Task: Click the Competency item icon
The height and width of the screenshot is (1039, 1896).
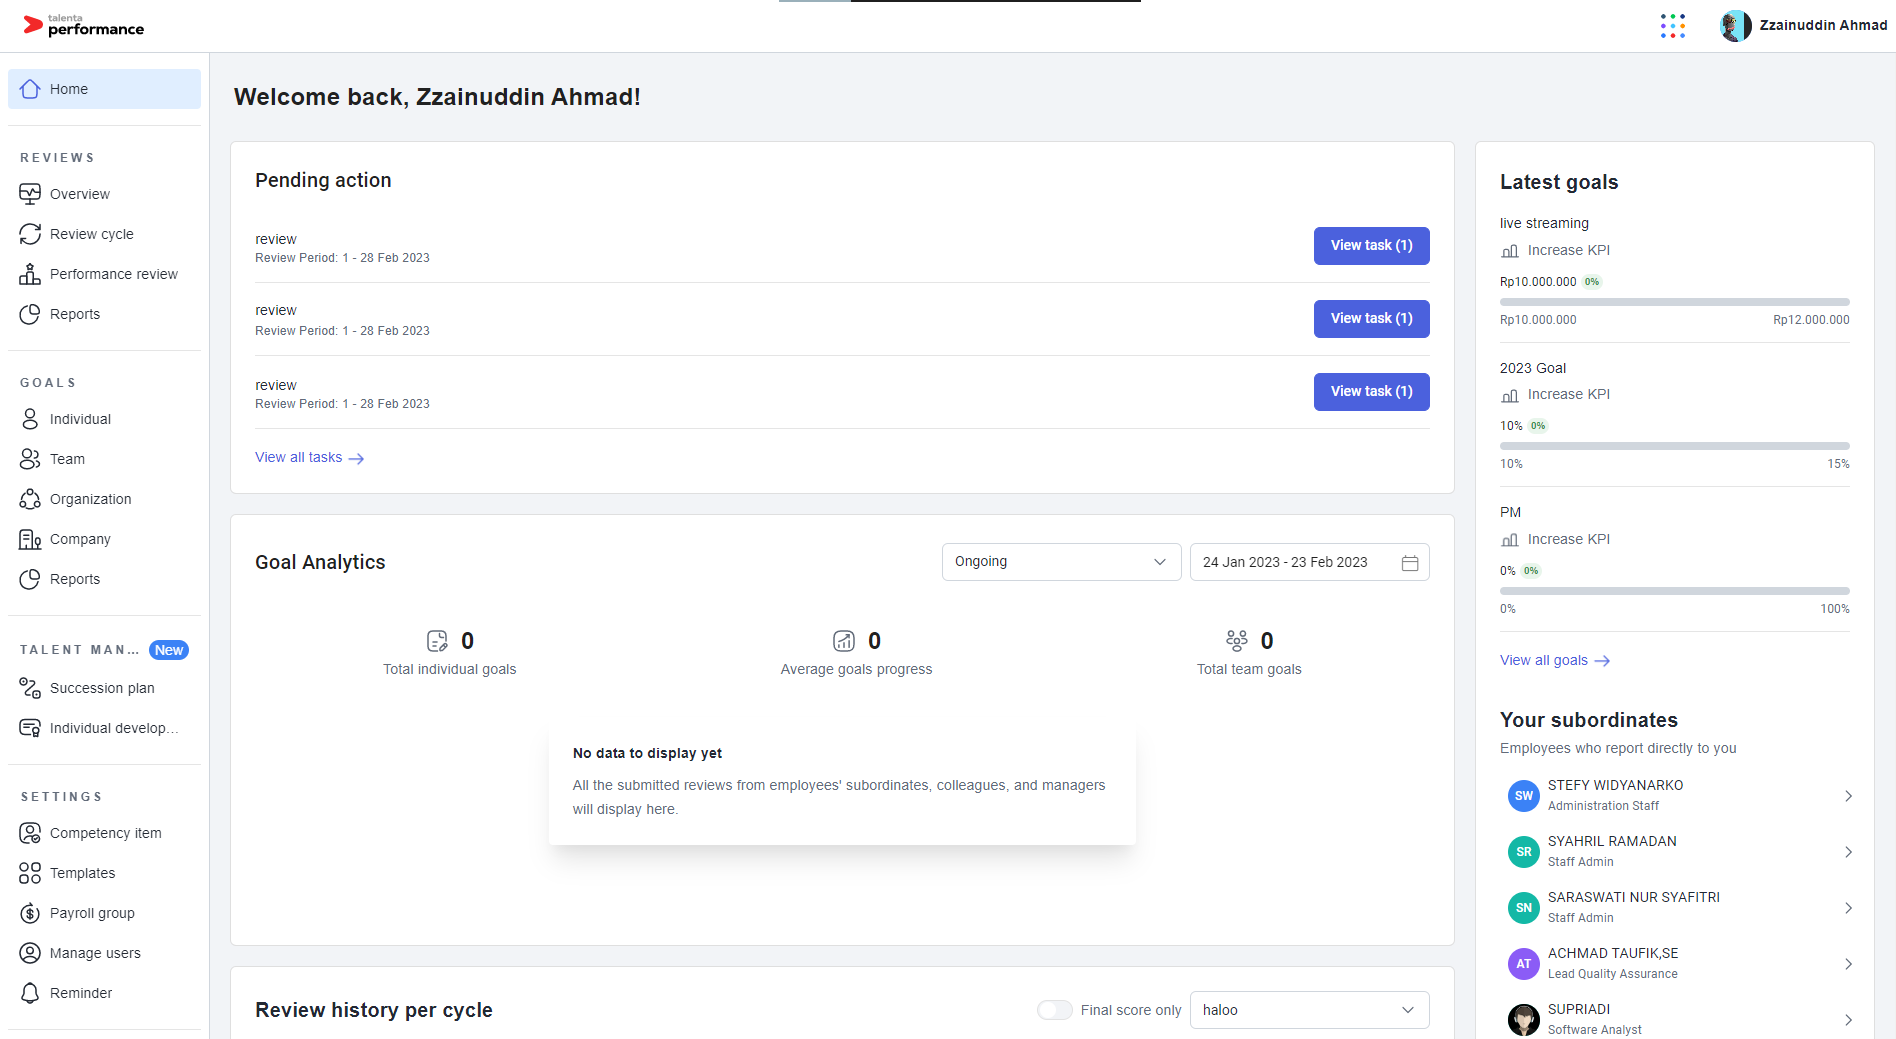Action: point(30,833)
